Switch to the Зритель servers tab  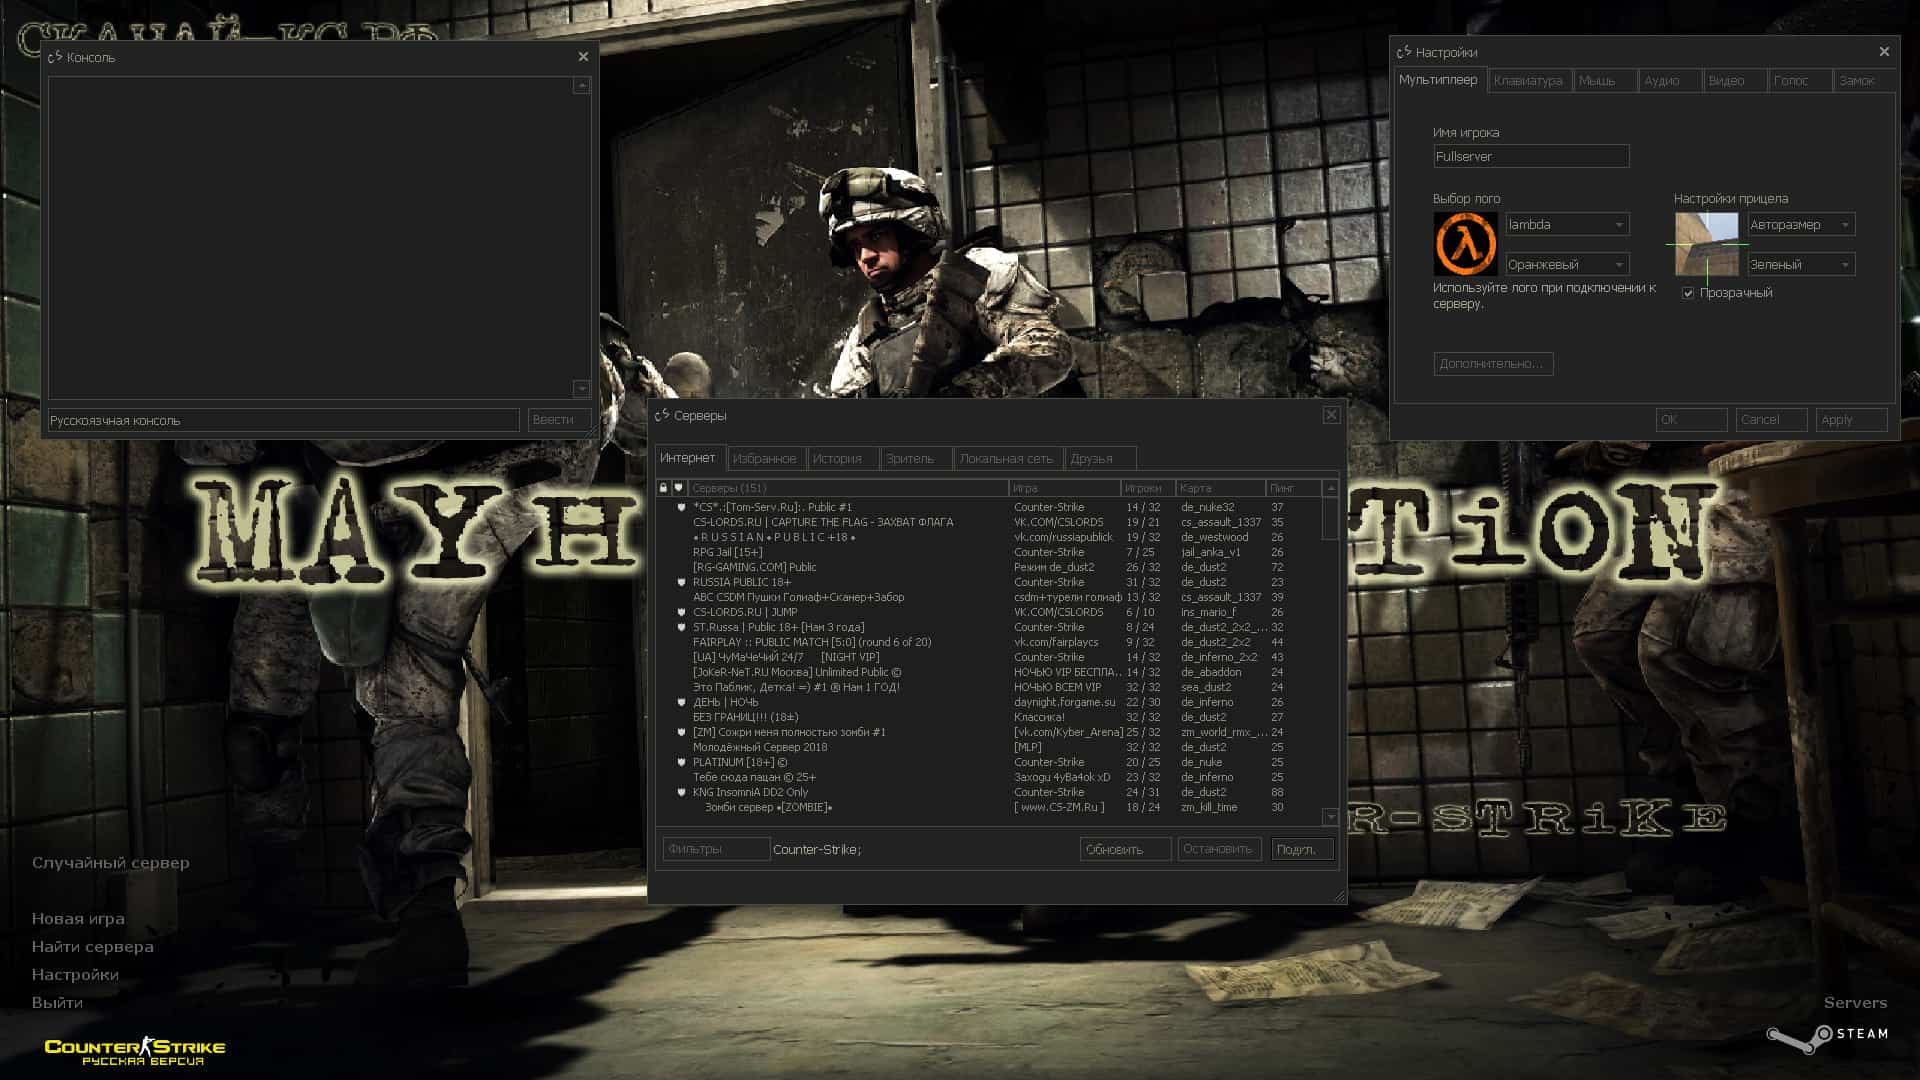point(916,459)
